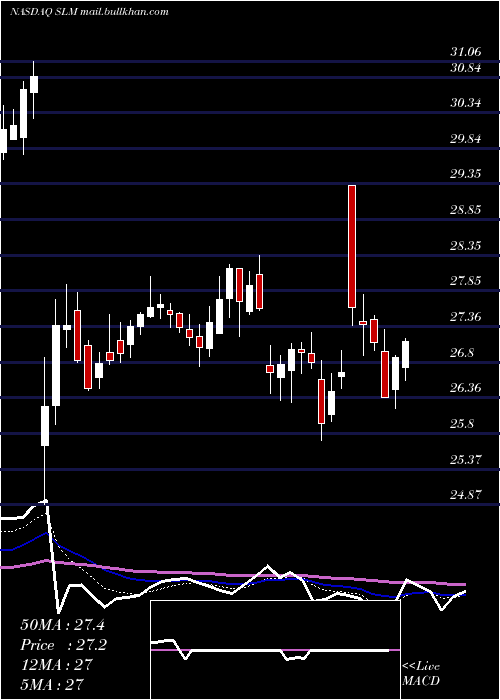Click the 5MA : 27 readout
This screenshot has height=700, width=500.
click(x=52, y=684)
